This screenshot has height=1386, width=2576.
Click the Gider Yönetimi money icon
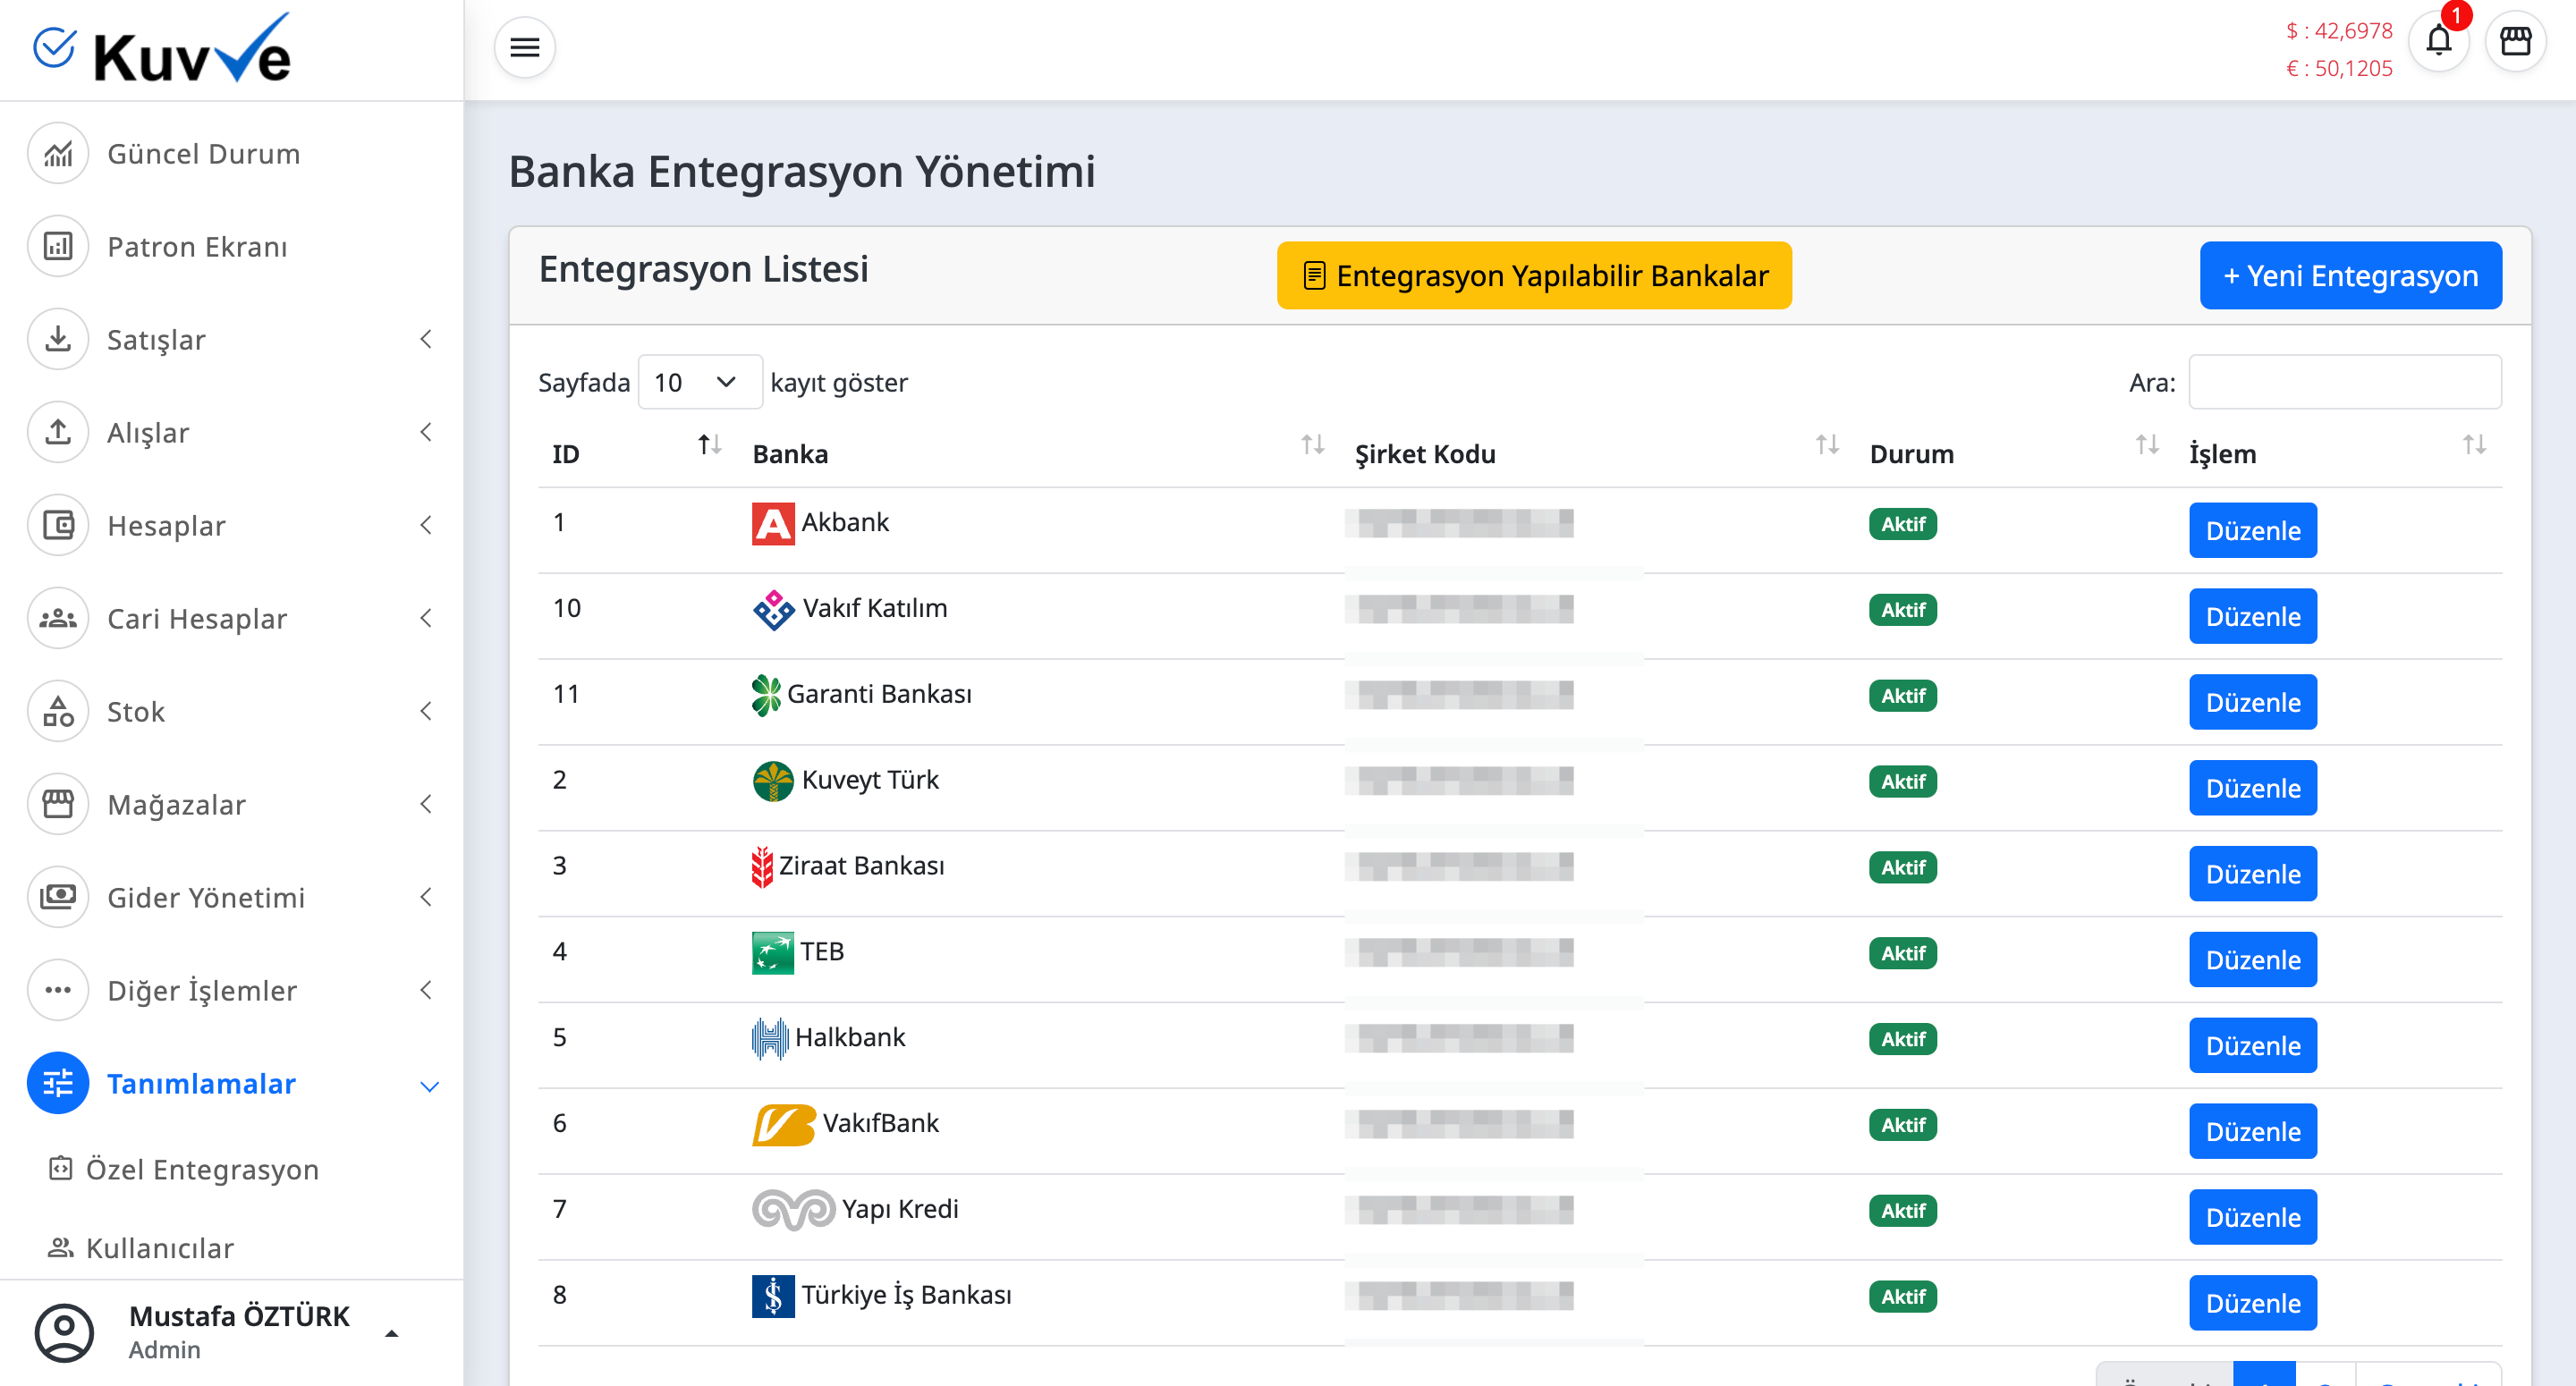[x=58, y=897]
